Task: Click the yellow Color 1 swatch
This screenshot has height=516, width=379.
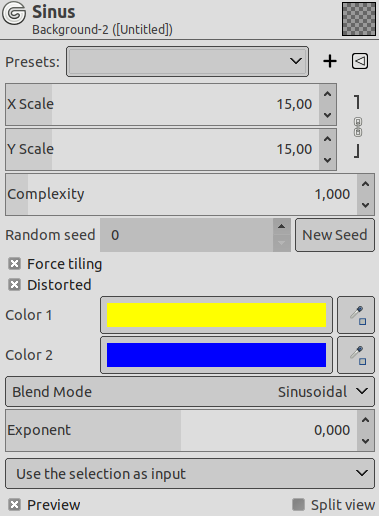Action: tap(216, 315)
